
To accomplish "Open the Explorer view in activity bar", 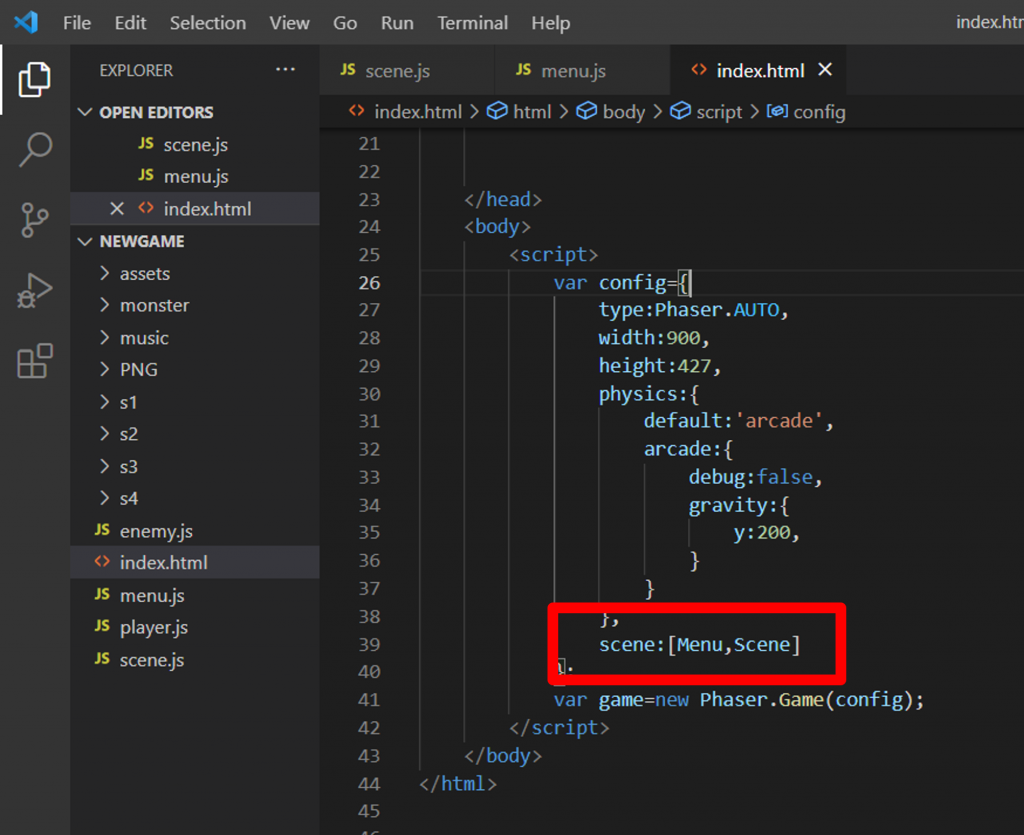I will (35, 80).
